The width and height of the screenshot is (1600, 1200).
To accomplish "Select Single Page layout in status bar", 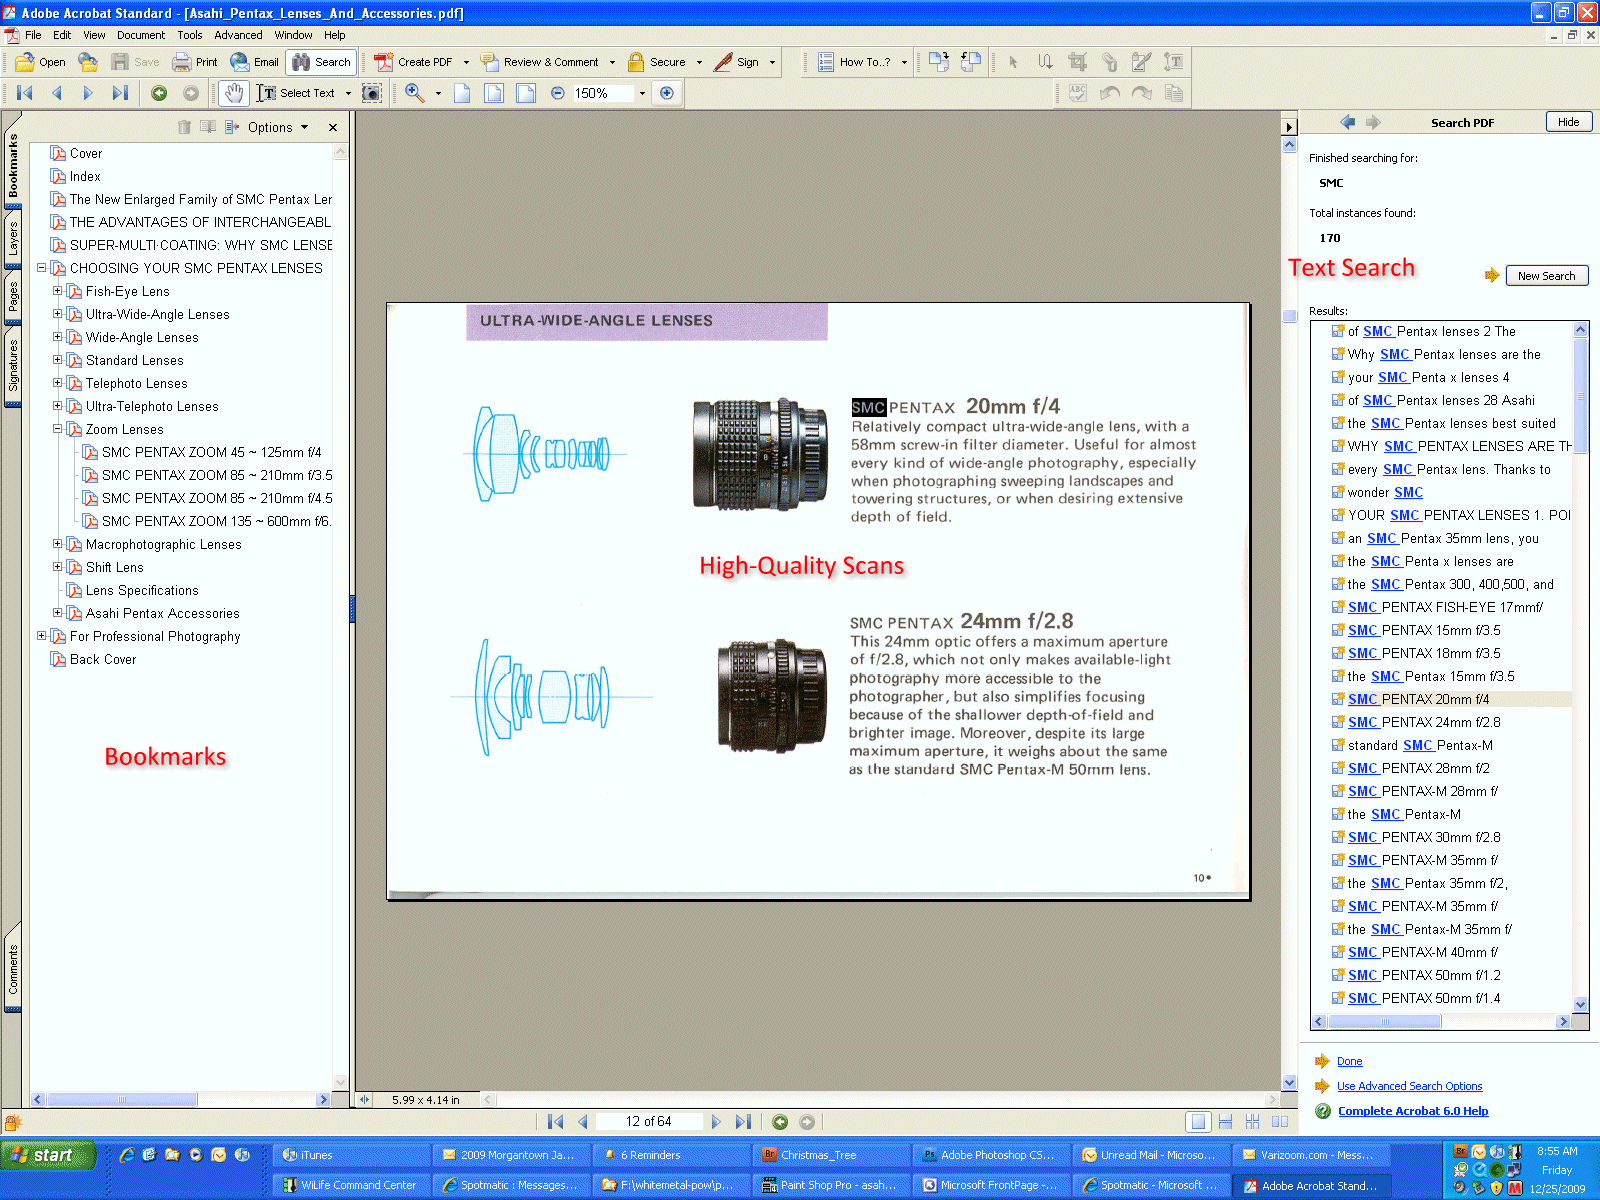I will tap(1198, 1122).
